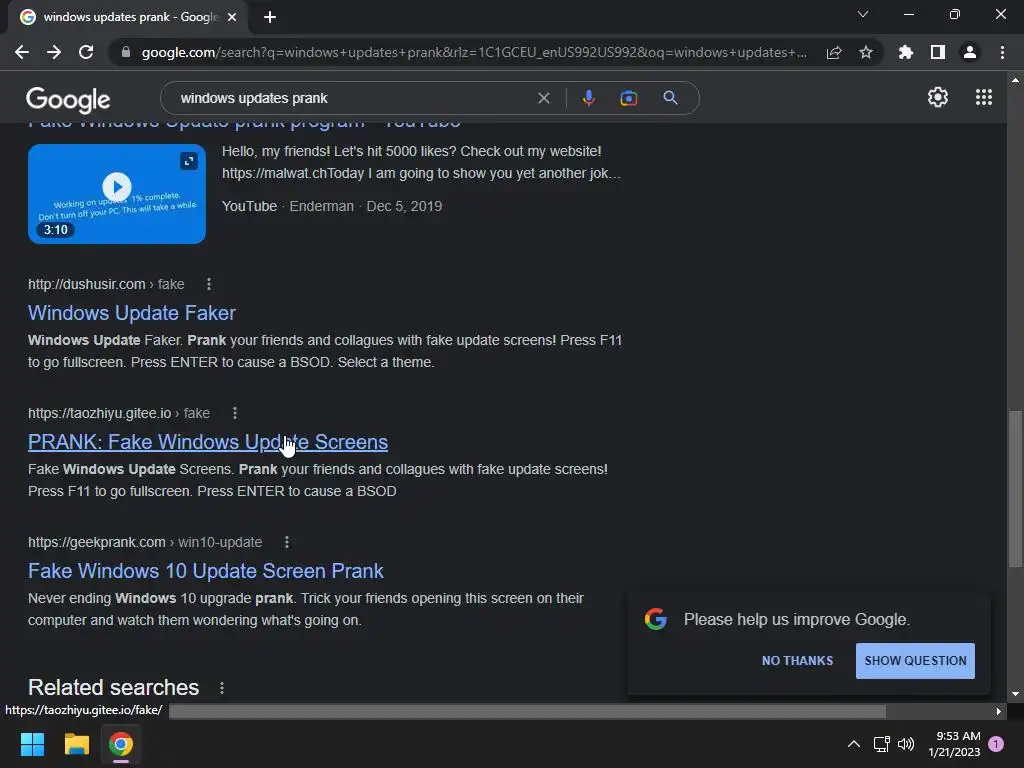Click scroll right arrow on horizontal scrollbar
Screen dimensions: 1024x768
(x=999, y=711)
